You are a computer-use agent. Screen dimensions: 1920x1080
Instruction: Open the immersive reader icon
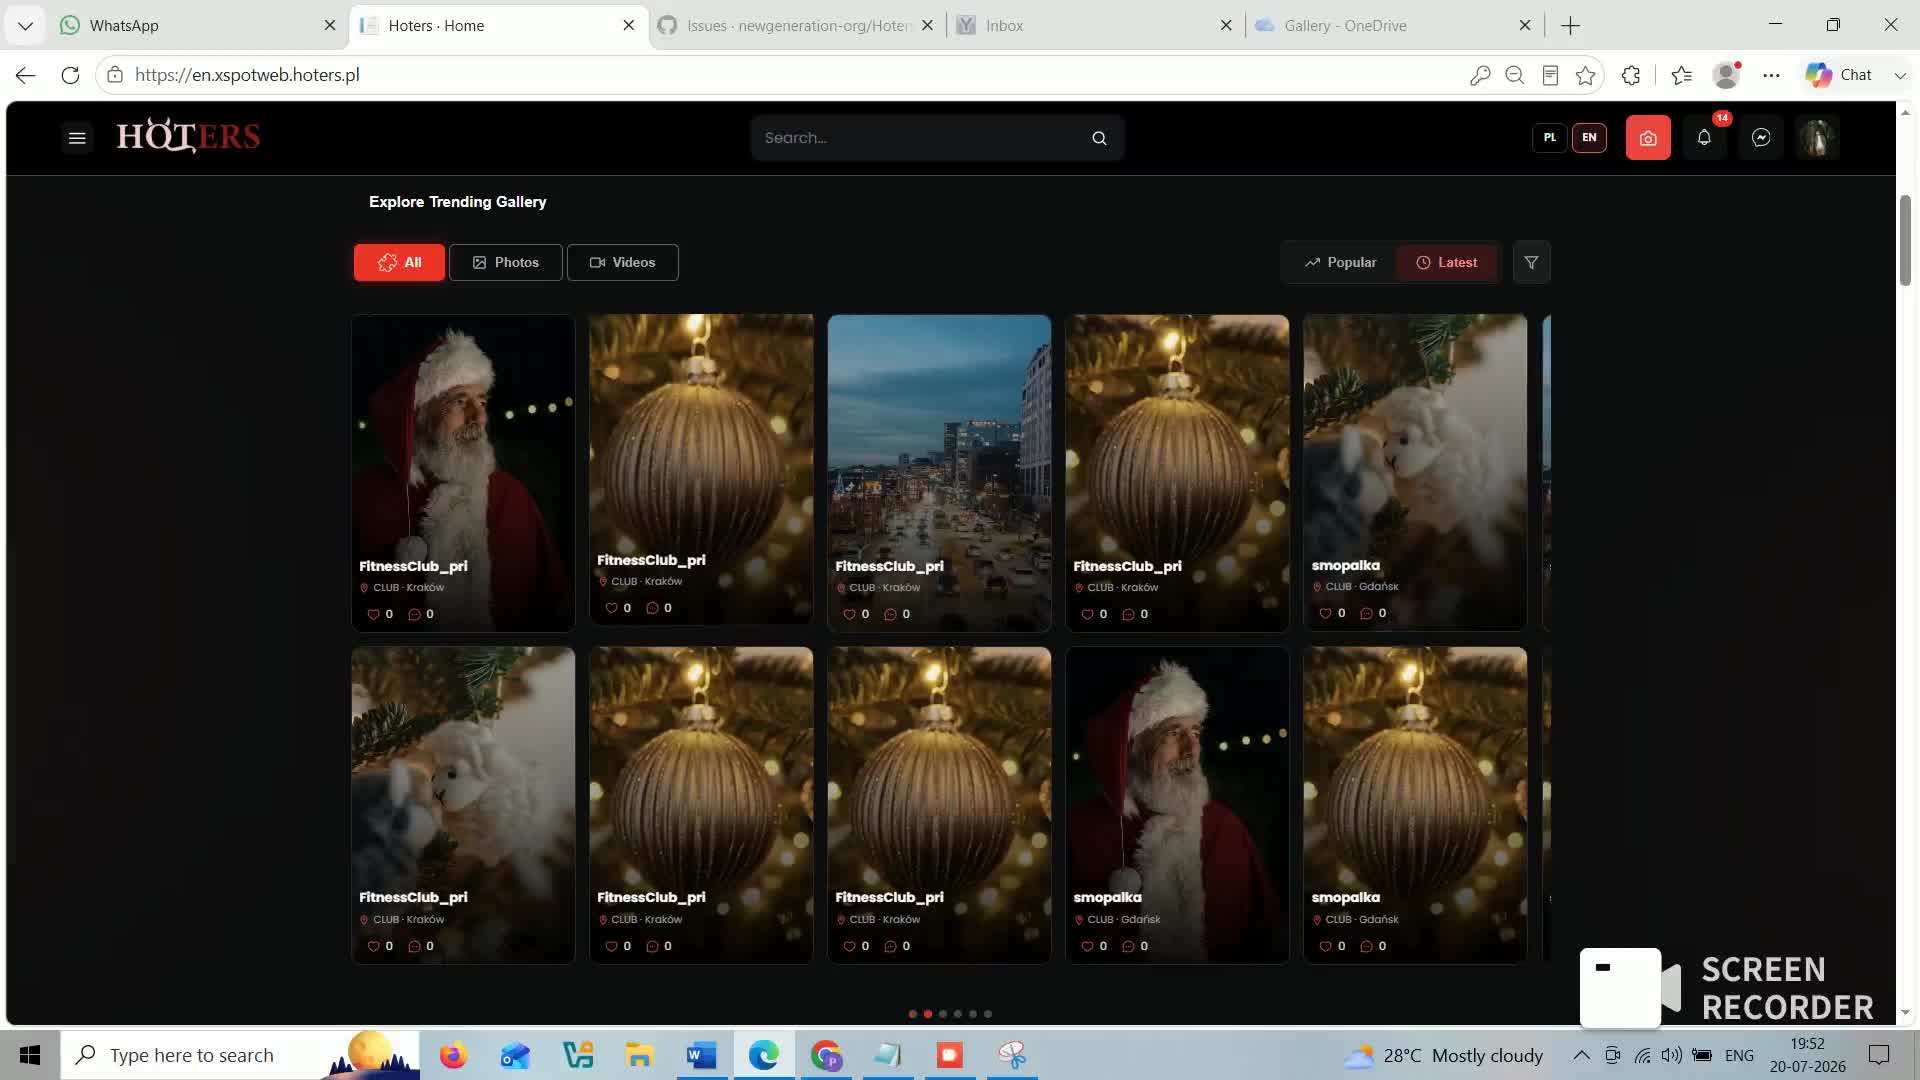(1550, 75)
